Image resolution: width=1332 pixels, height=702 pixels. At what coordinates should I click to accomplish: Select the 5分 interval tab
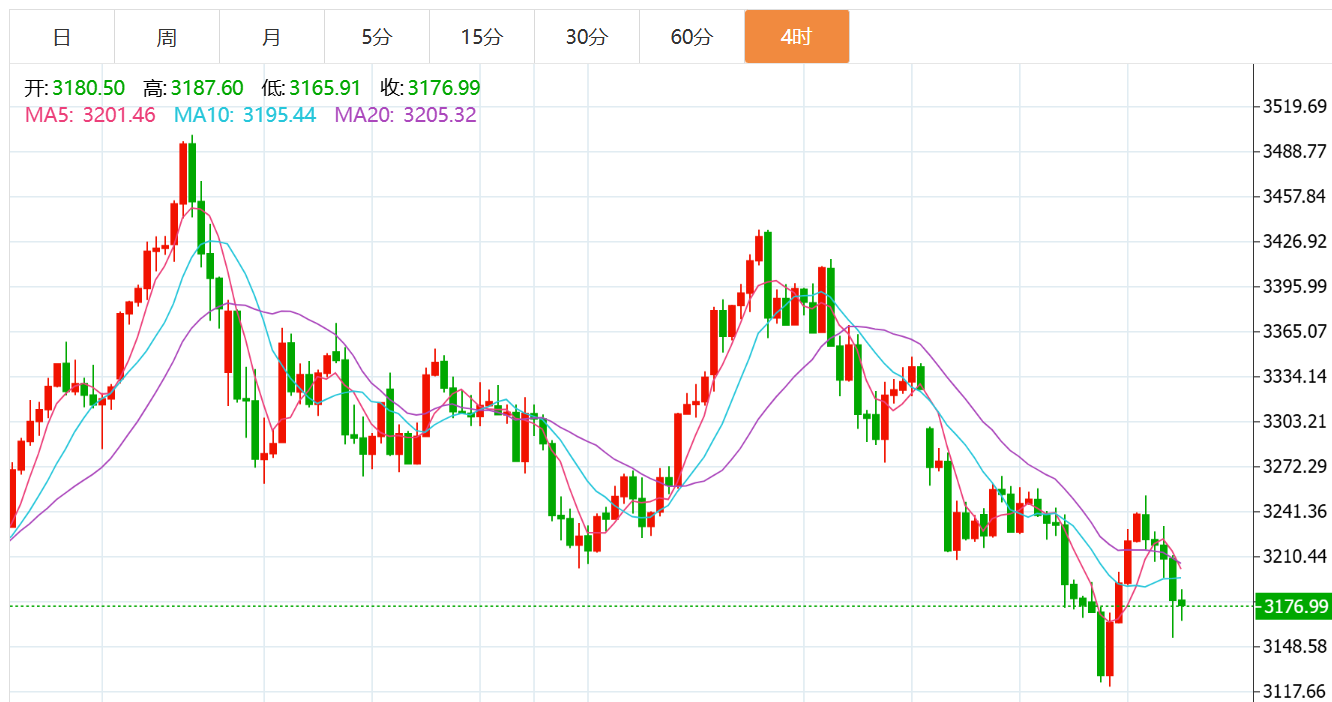[377, 37]
